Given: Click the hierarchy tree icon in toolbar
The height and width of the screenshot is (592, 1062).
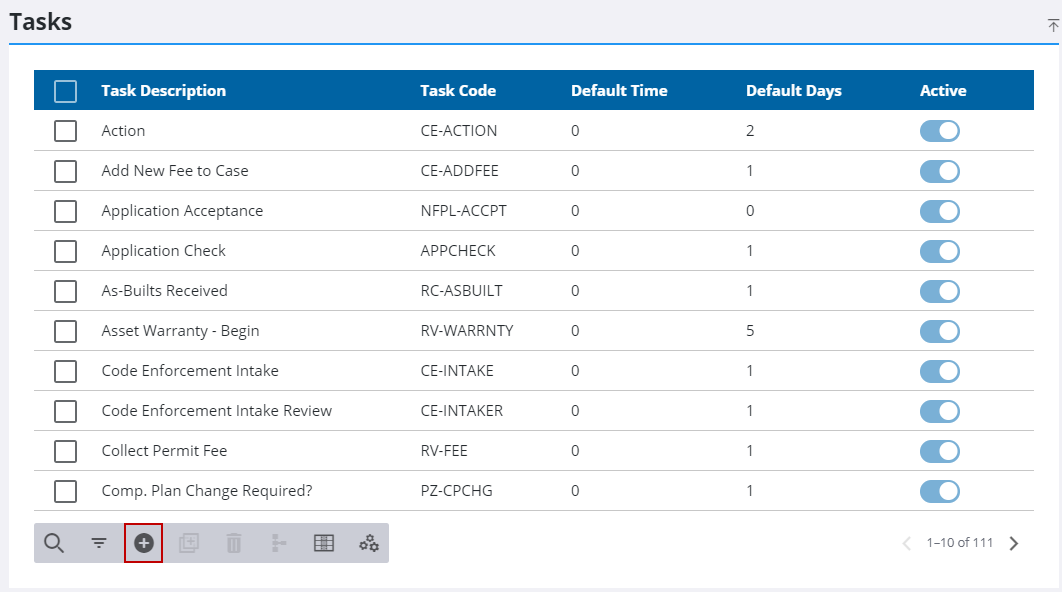Looking at the screenshot, I should 279,543.
